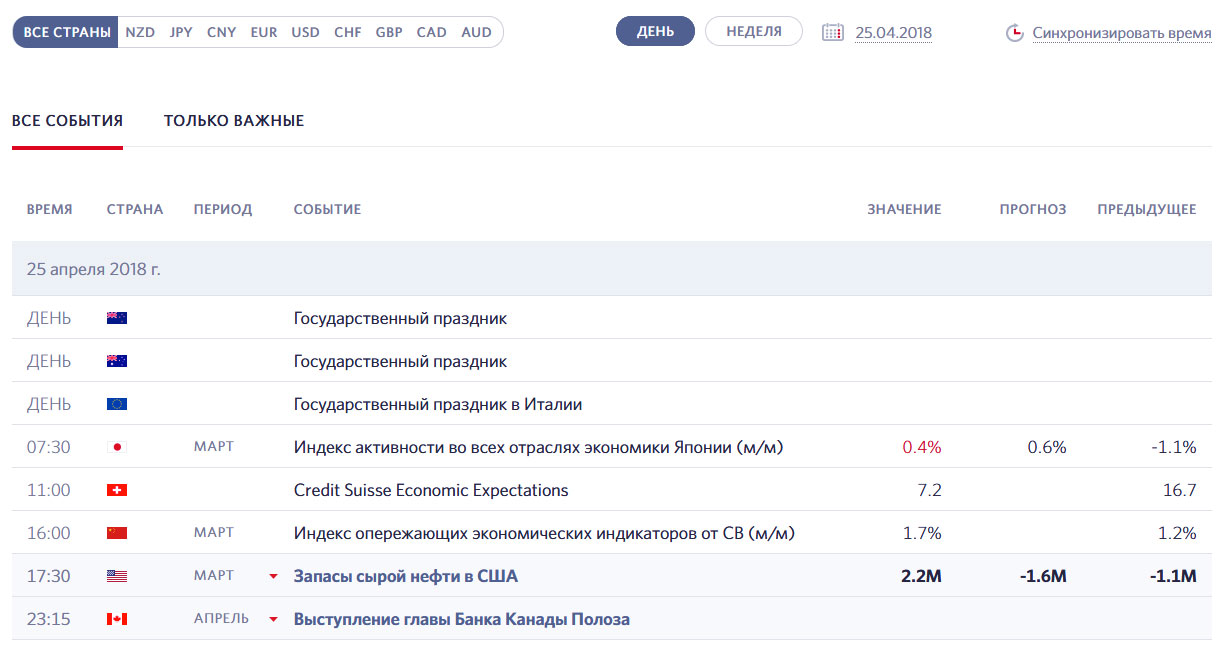The width and height of the screenshot is (1228, 646).
Task: Select the Canada flag at 23:15
Action: pos(117,619)
